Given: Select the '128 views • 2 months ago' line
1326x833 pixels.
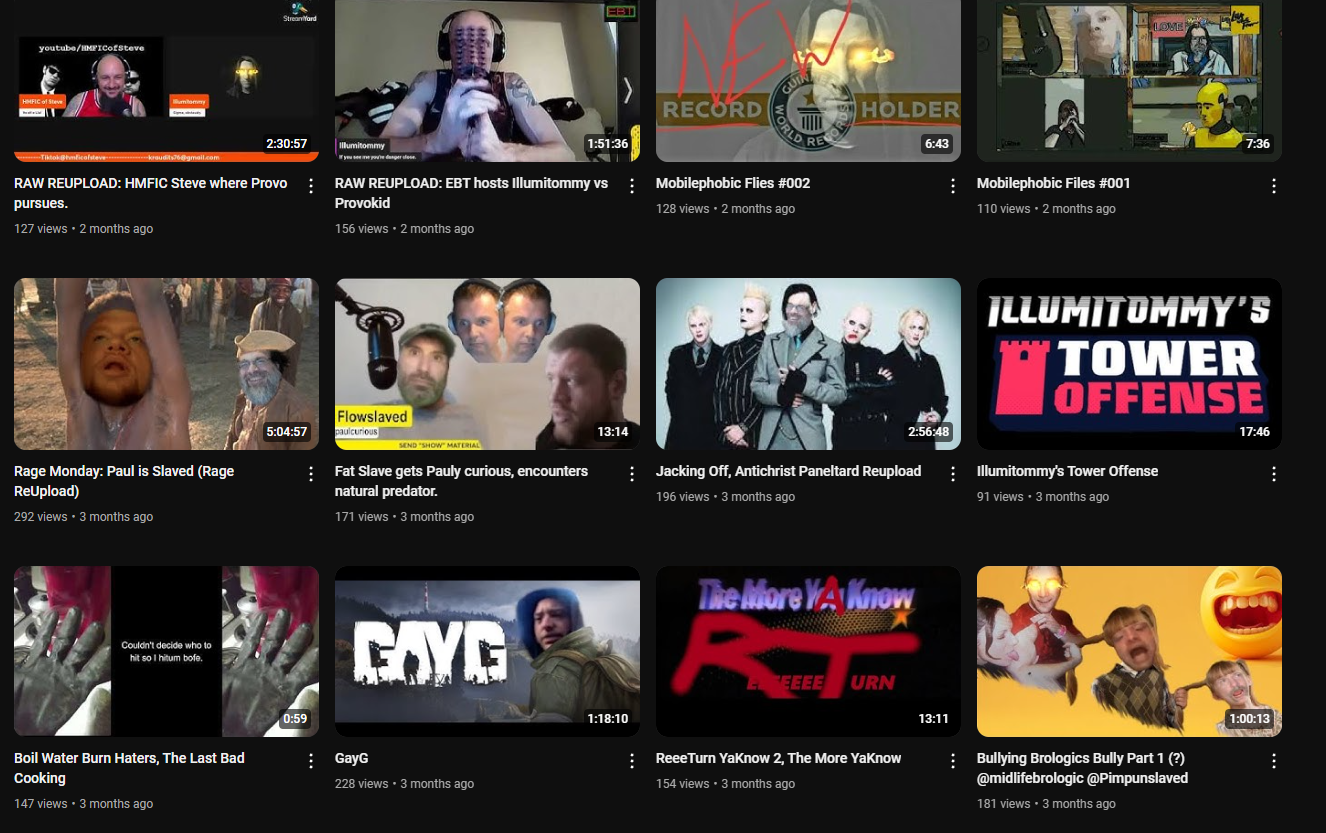Looking at the screenshot, I should (x=726, y=209).
